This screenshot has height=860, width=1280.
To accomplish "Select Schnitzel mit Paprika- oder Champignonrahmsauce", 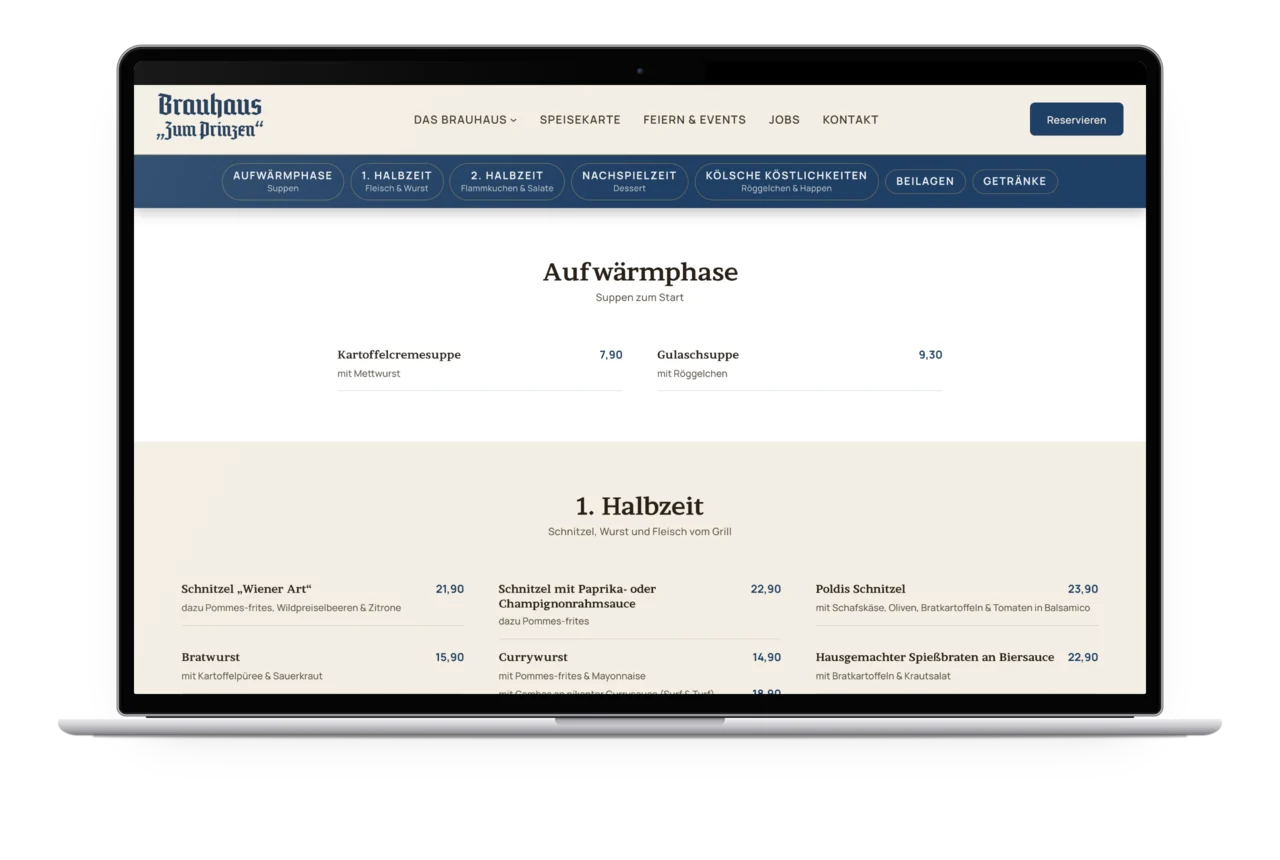I will coord(578,596).
